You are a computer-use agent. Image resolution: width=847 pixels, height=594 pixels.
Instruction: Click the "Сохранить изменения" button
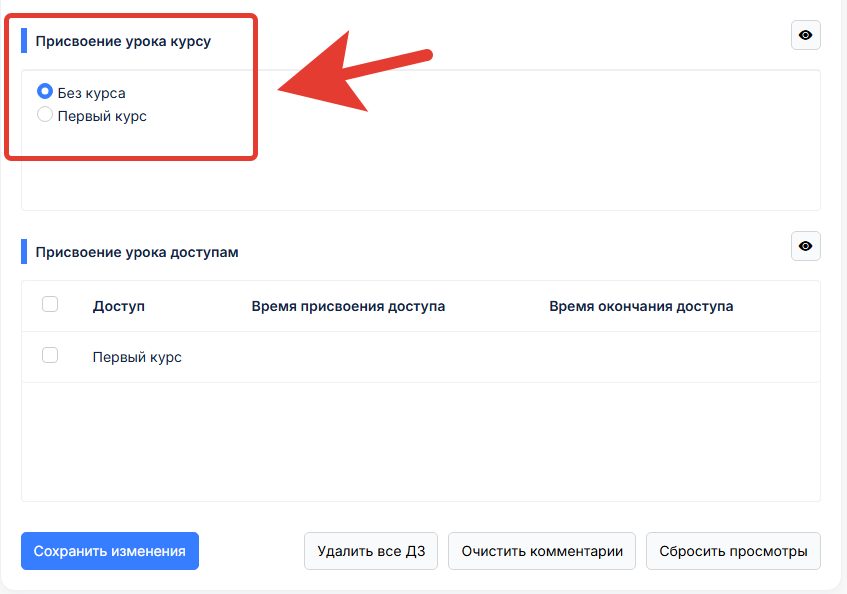click(x=110, y=551)
